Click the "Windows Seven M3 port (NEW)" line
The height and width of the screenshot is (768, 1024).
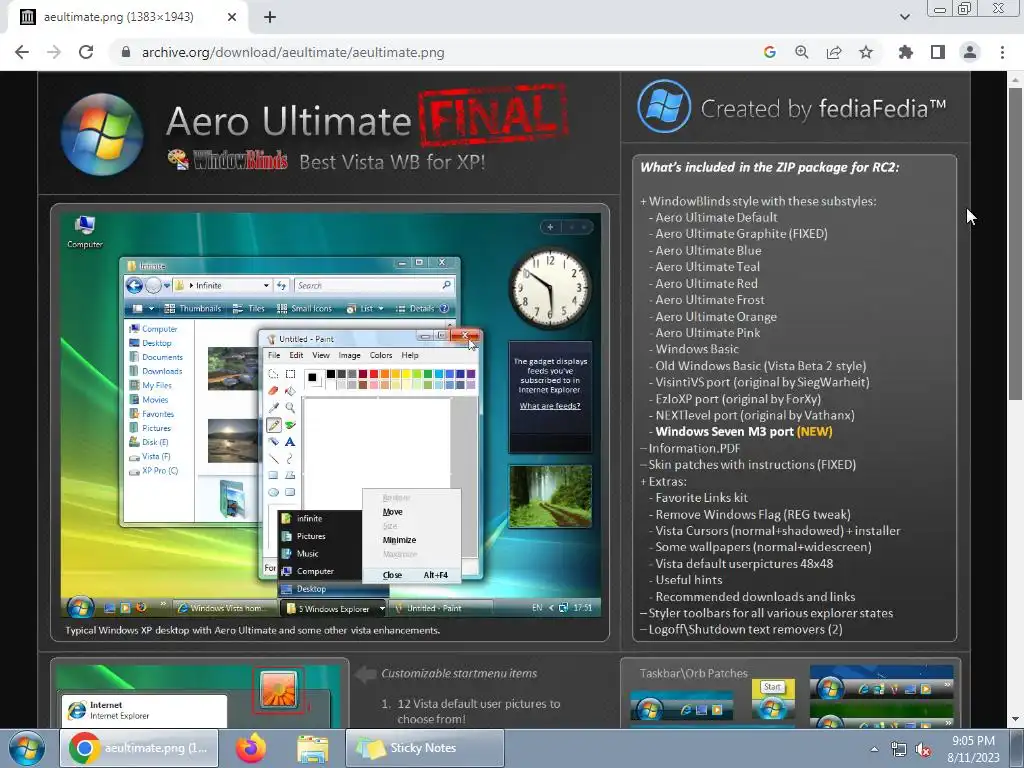[x=744, y=432]
